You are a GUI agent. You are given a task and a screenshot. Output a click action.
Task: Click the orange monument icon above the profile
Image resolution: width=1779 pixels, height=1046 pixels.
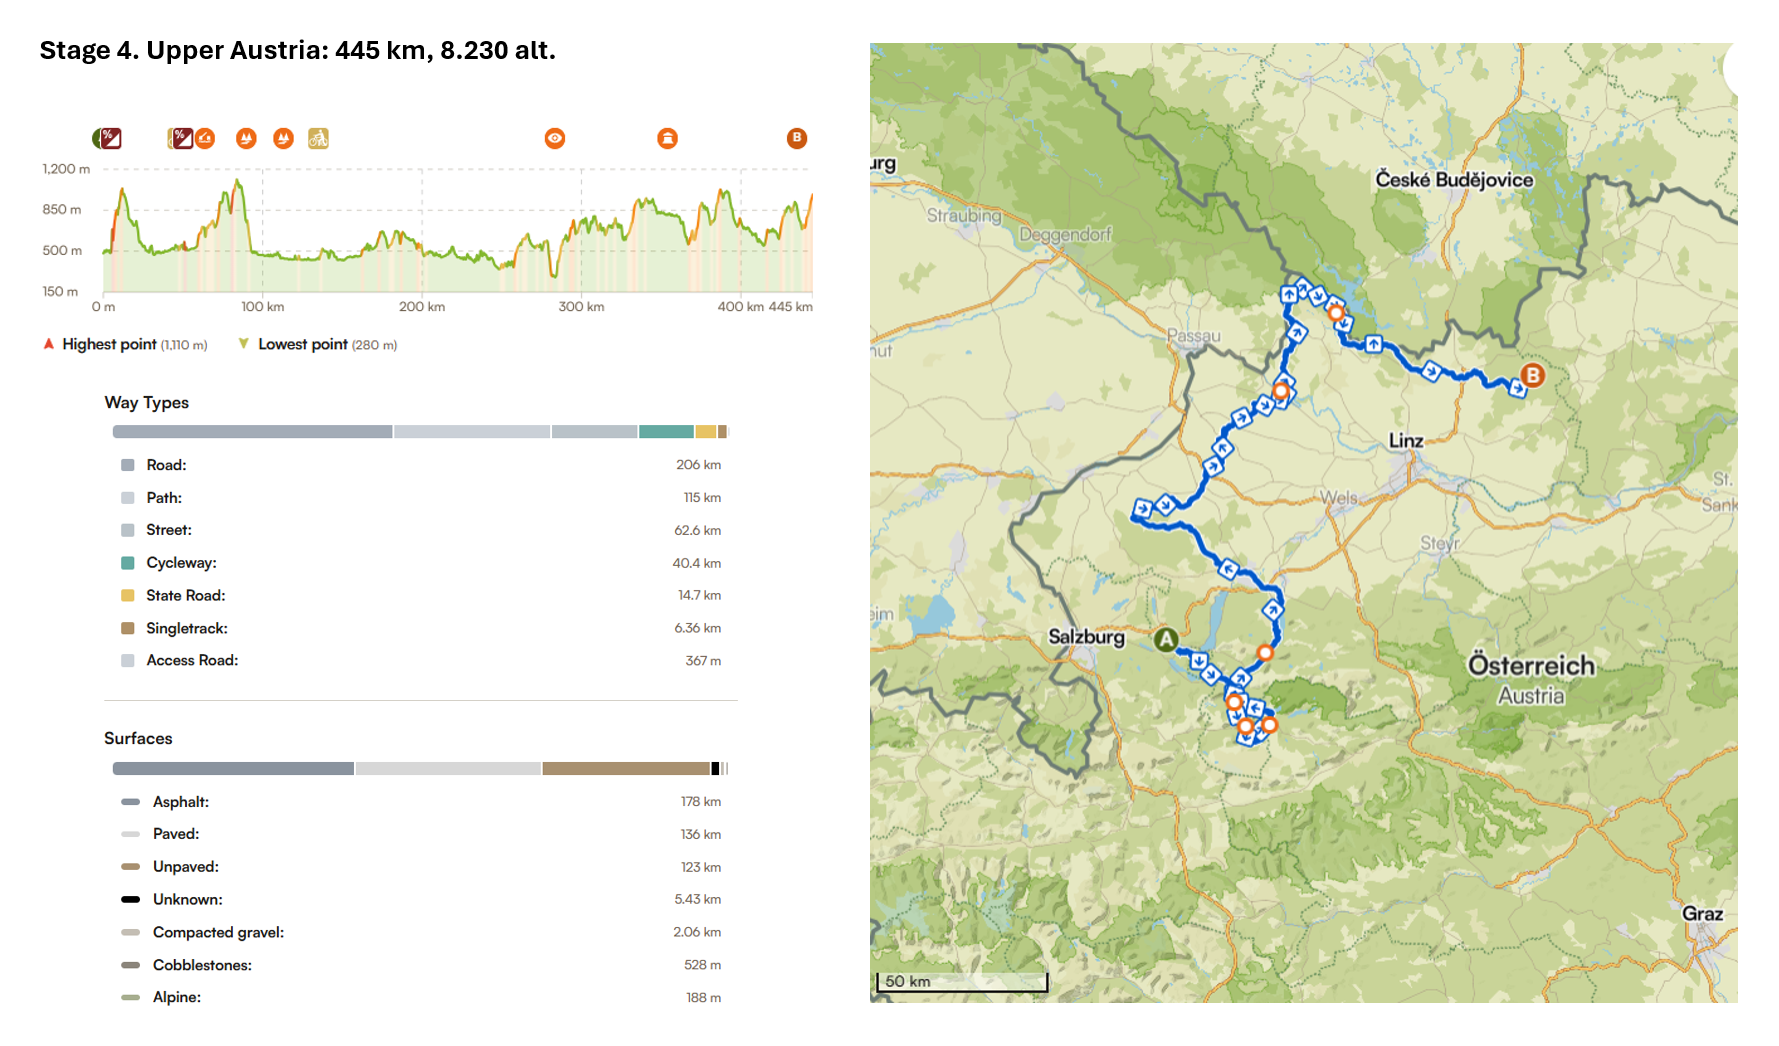(x=667, y=138)
